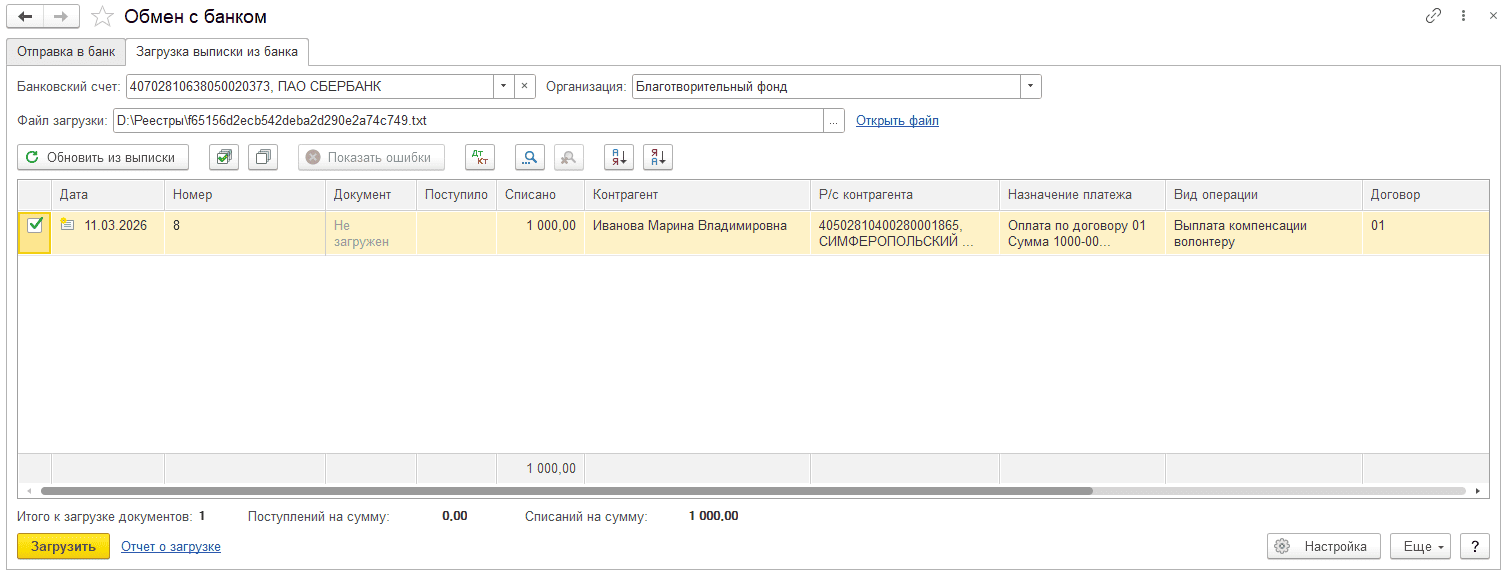This screenshot has width=1509, height=577.
Task: Sort the list ascending А-Я
Action: click(x=619, y=157)
